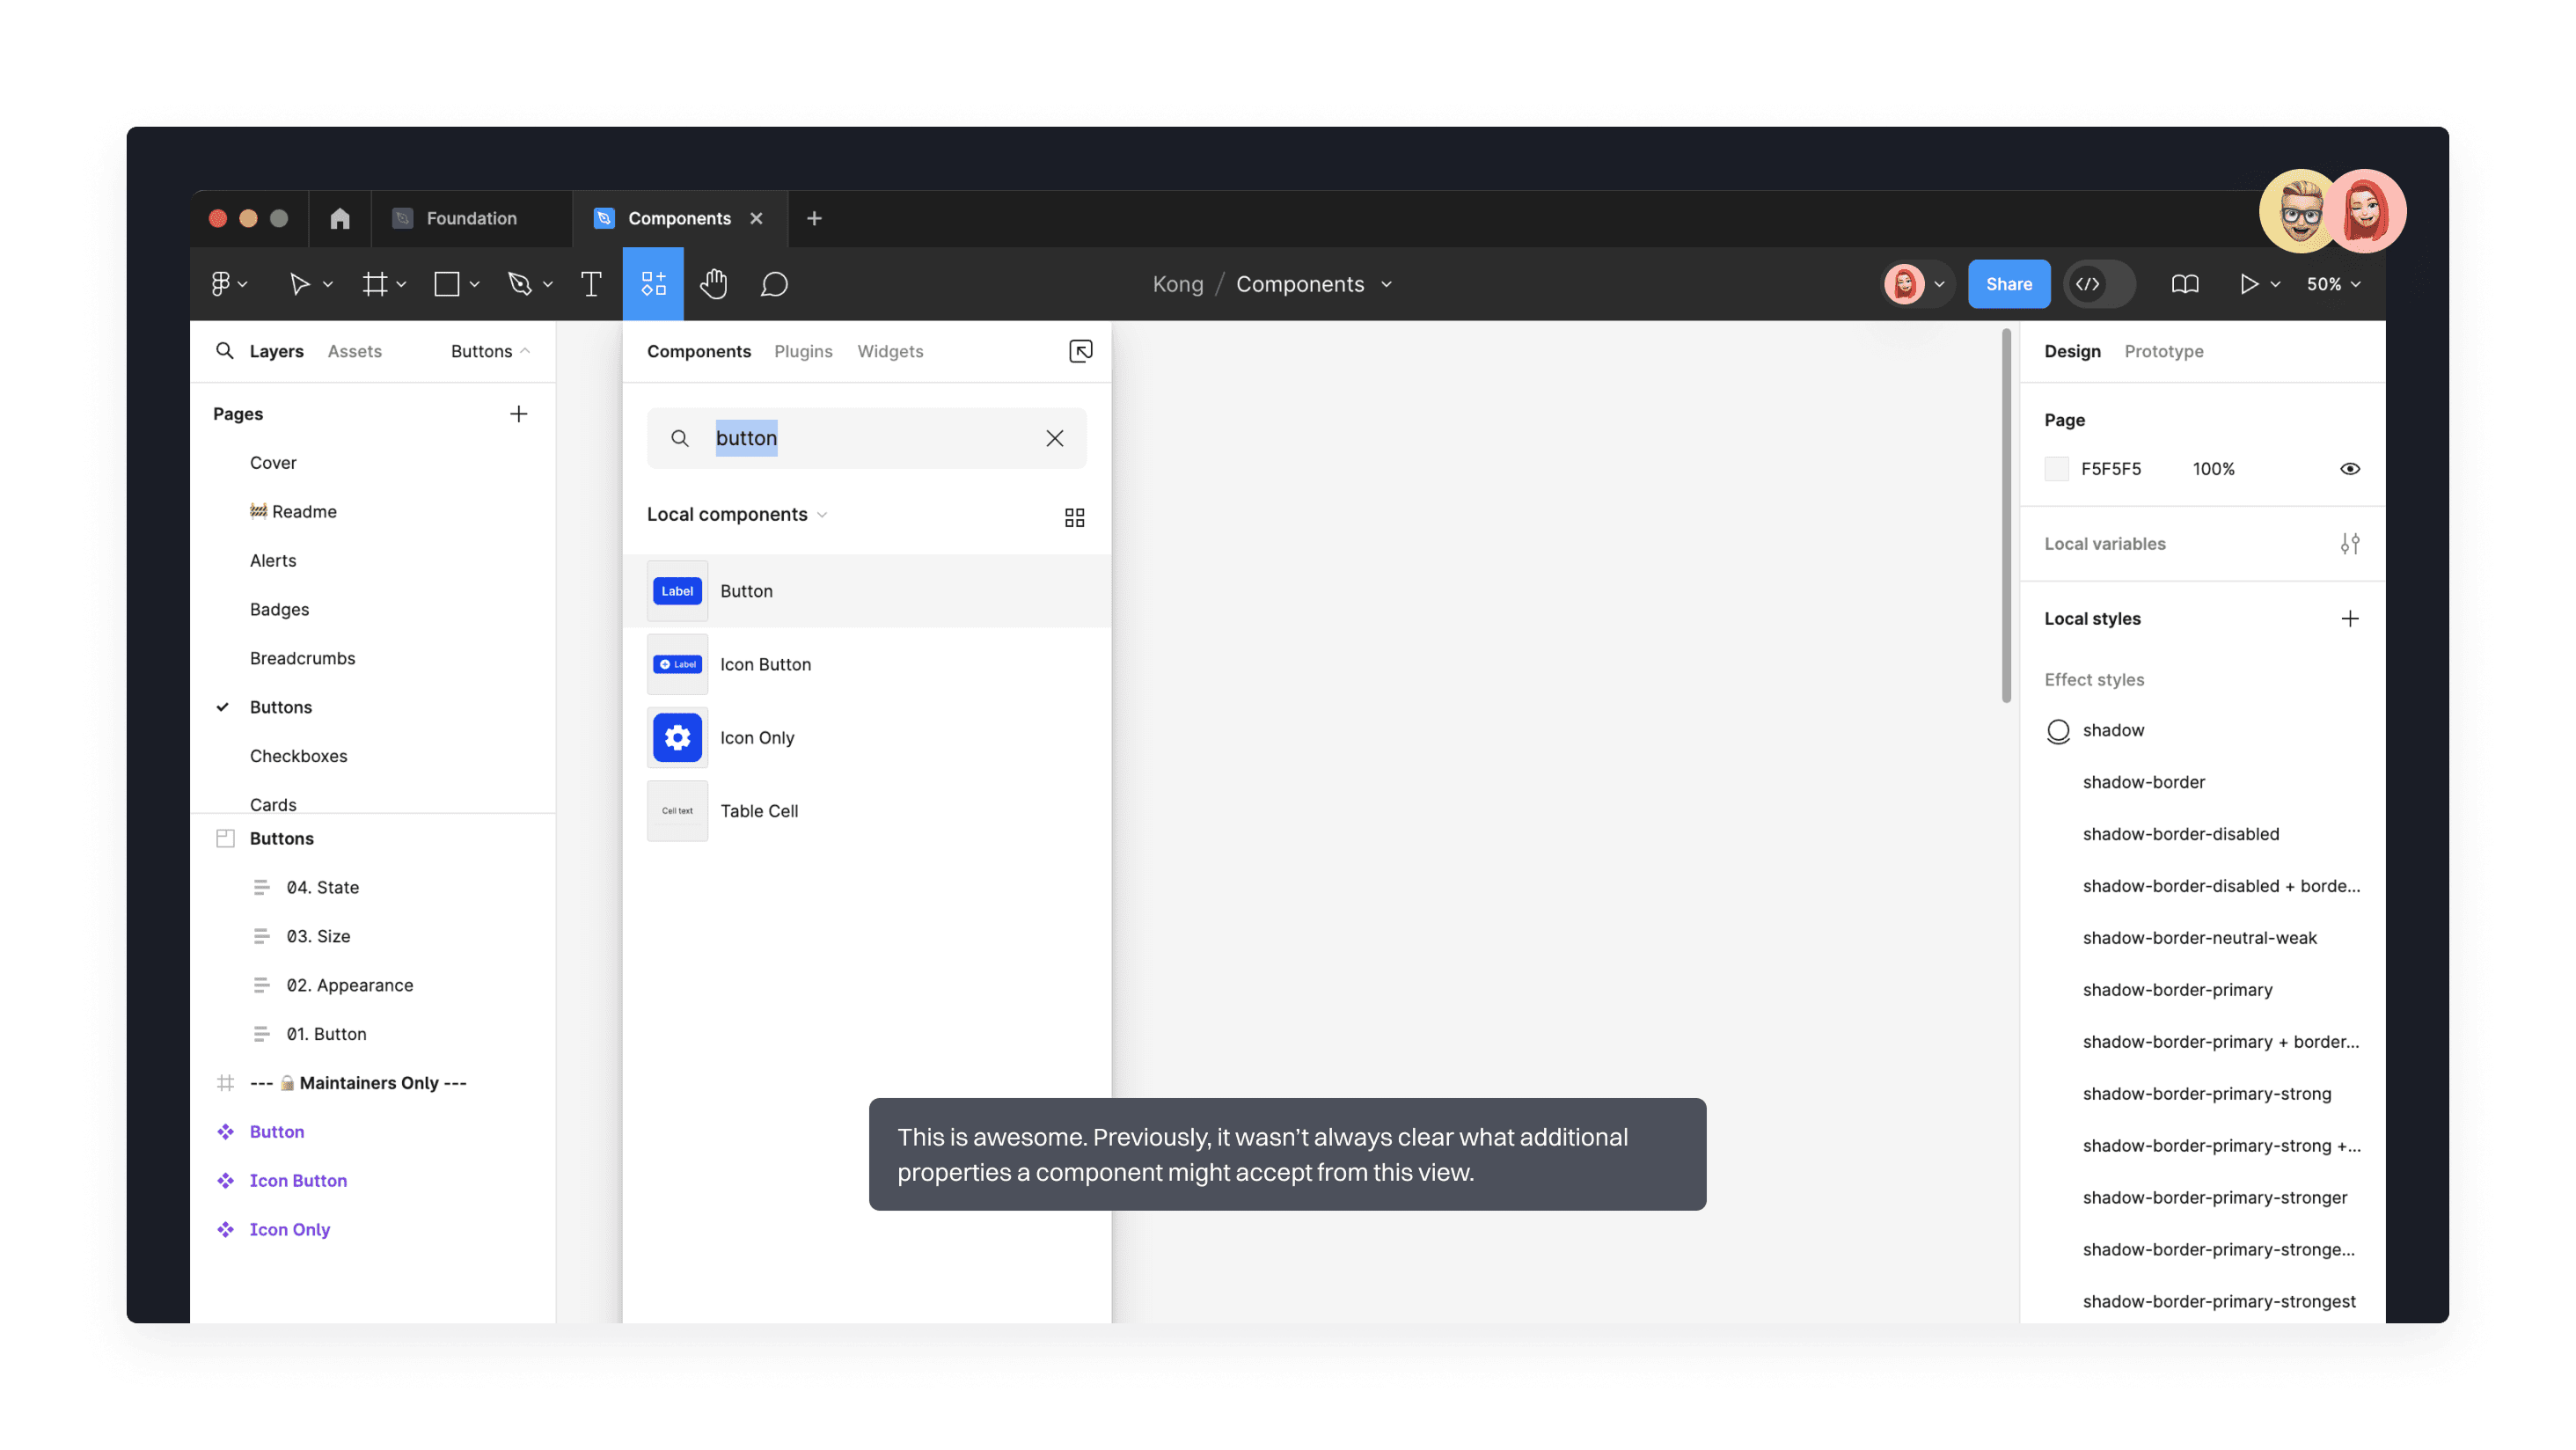Add a new Local style
This screenshot has height=1450, width=2576.
2351,618
